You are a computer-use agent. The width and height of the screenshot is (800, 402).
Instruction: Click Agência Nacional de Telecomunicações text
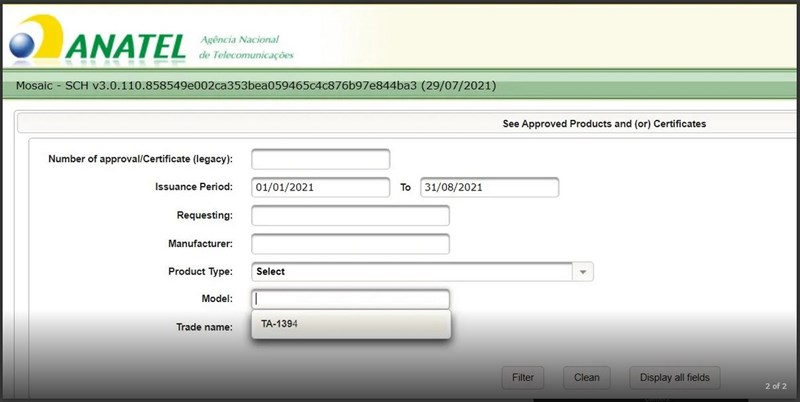point(247,47)
